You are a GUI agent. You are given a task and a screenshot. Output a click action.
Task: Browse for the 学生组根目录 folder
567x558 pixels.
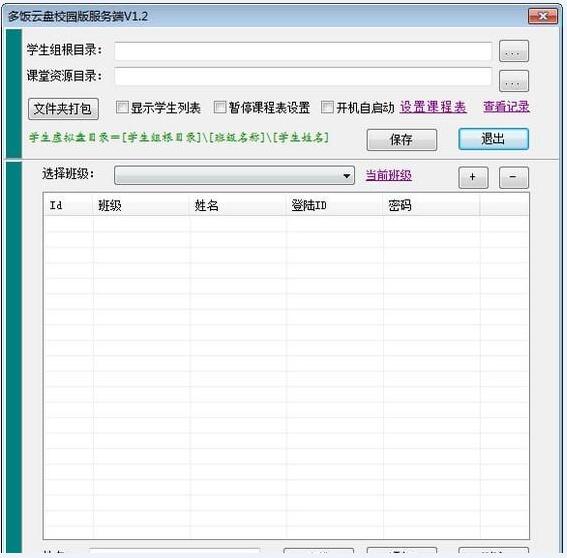[x=513, y=51]
